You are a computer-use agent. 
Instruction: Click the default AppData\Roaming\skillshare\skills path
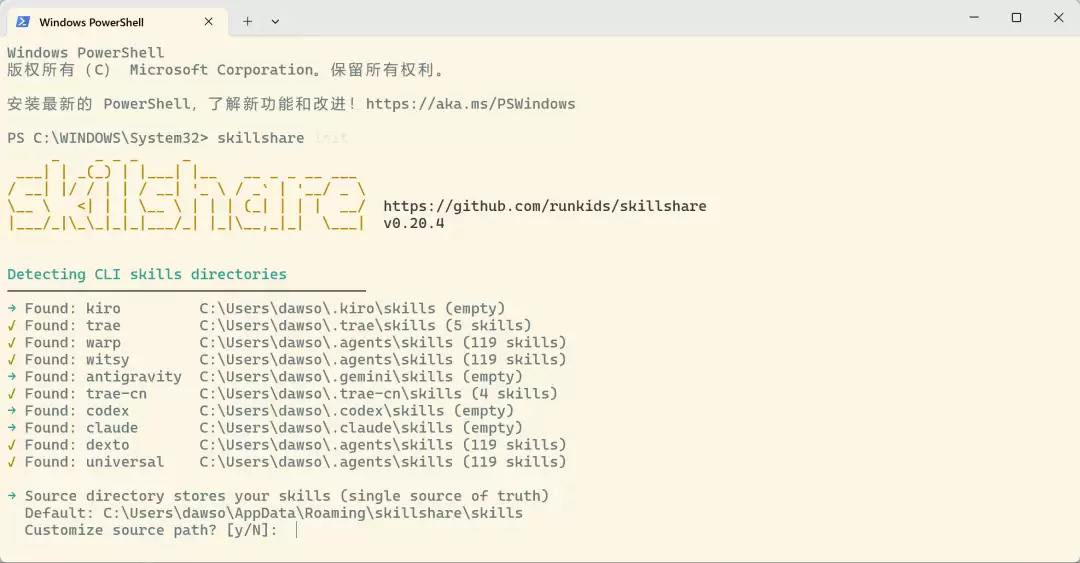click(x=313, y=513)
